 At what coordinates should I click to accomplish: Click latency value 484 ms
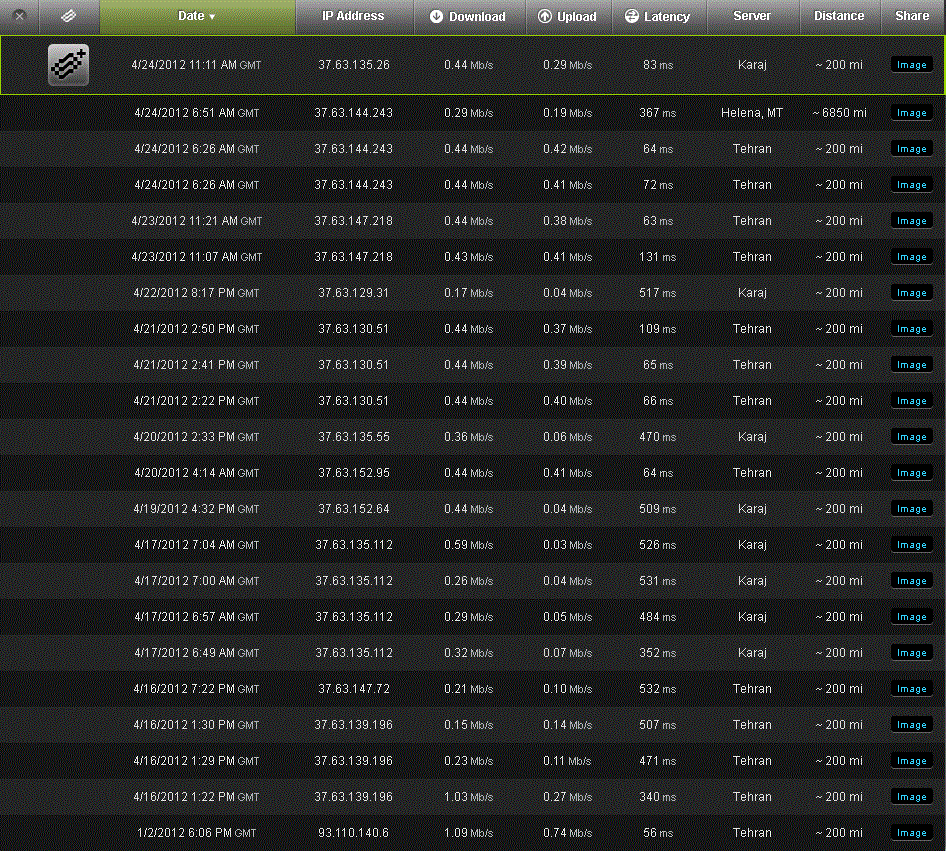click(x=658, y=617)
